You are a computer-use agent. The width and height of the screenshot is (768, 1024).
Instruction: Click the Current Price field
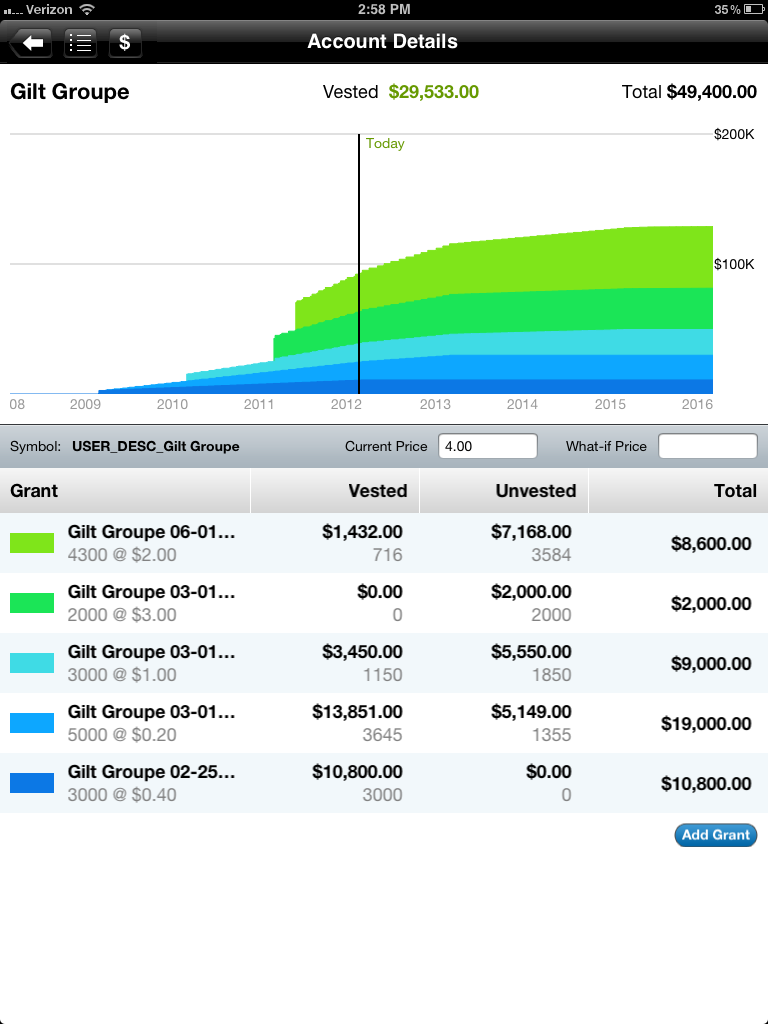[487, 446]
